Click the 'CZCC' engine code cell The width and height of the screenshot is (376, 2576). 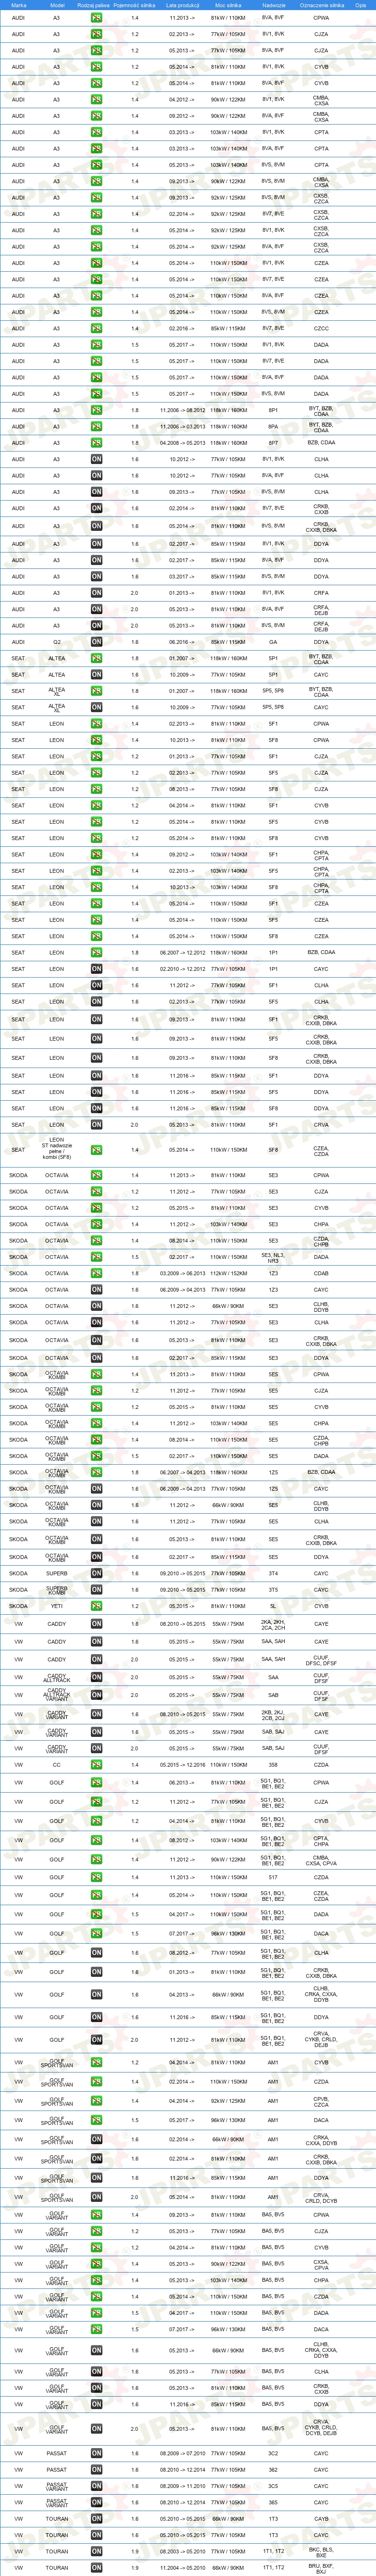point(321,328)
